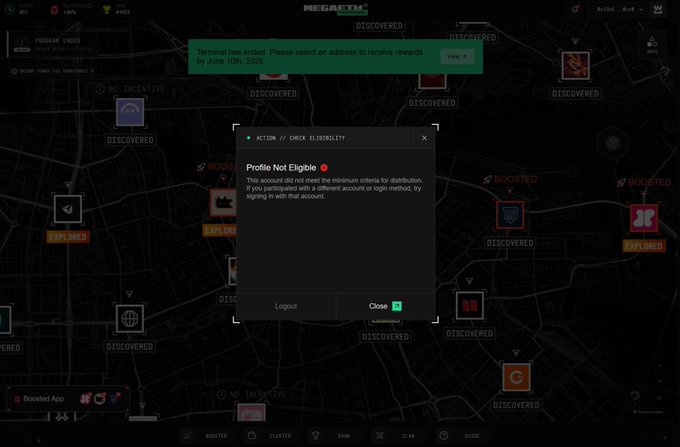The height and width of the screenshot is (447, 680).
Task: Select the spiky creature boosted app marker
Action: [x=223, y=202]
